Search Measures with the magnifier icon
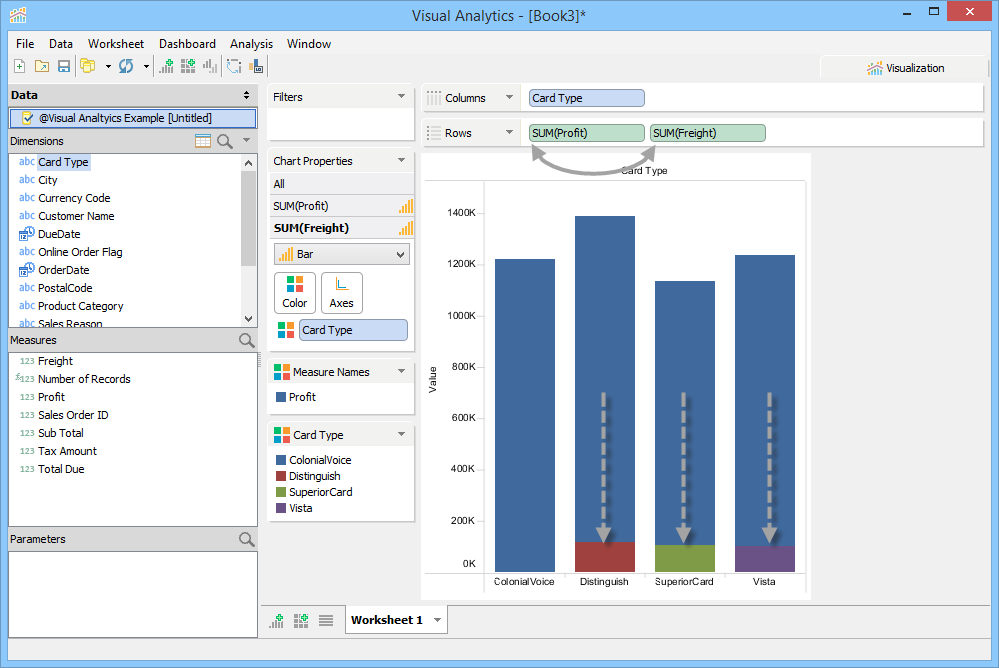999x668 pixels. [247, 340]
